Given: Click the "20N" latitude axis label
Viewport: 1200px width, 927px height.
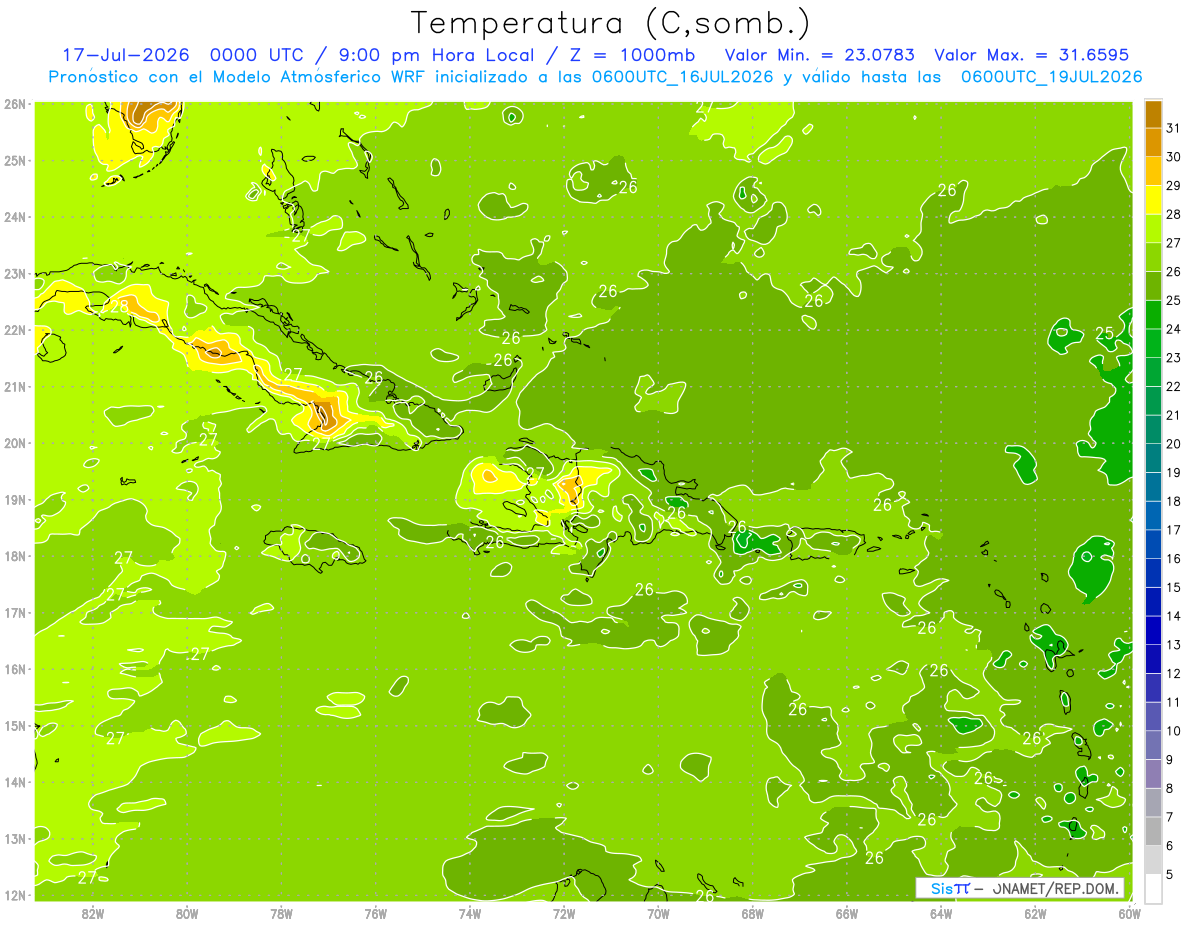Looking at the screenshot, I should click(x=14, y=443).
